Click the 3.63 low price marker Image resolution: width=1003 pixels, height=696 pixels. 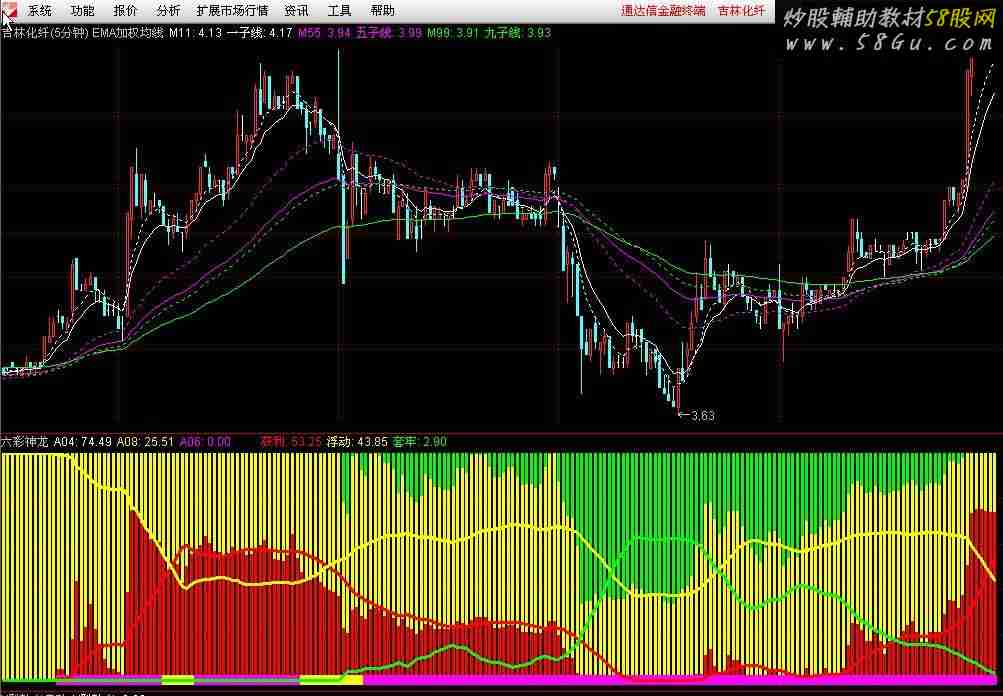tap(701, 415)
